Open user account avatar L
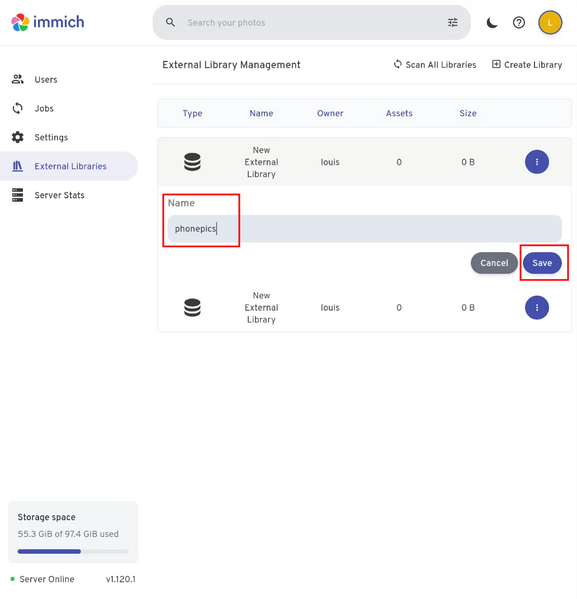 [x=550, y=23]
